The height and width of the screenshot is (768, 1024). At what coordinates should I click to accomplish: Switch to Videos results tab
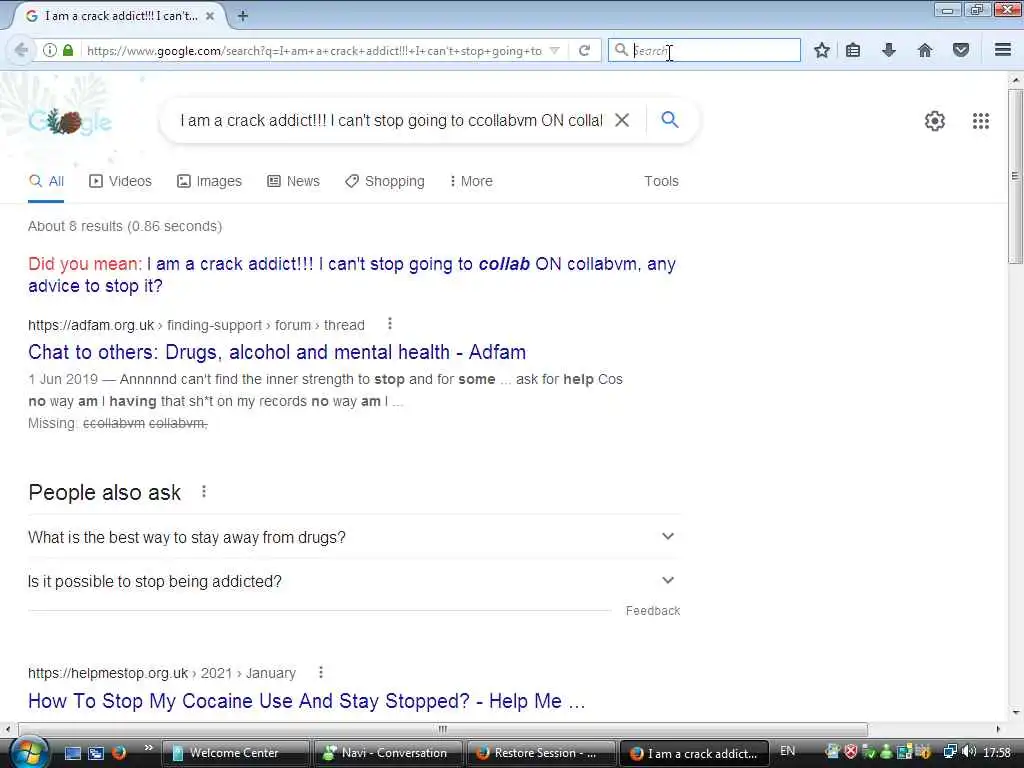pos(120,182)
